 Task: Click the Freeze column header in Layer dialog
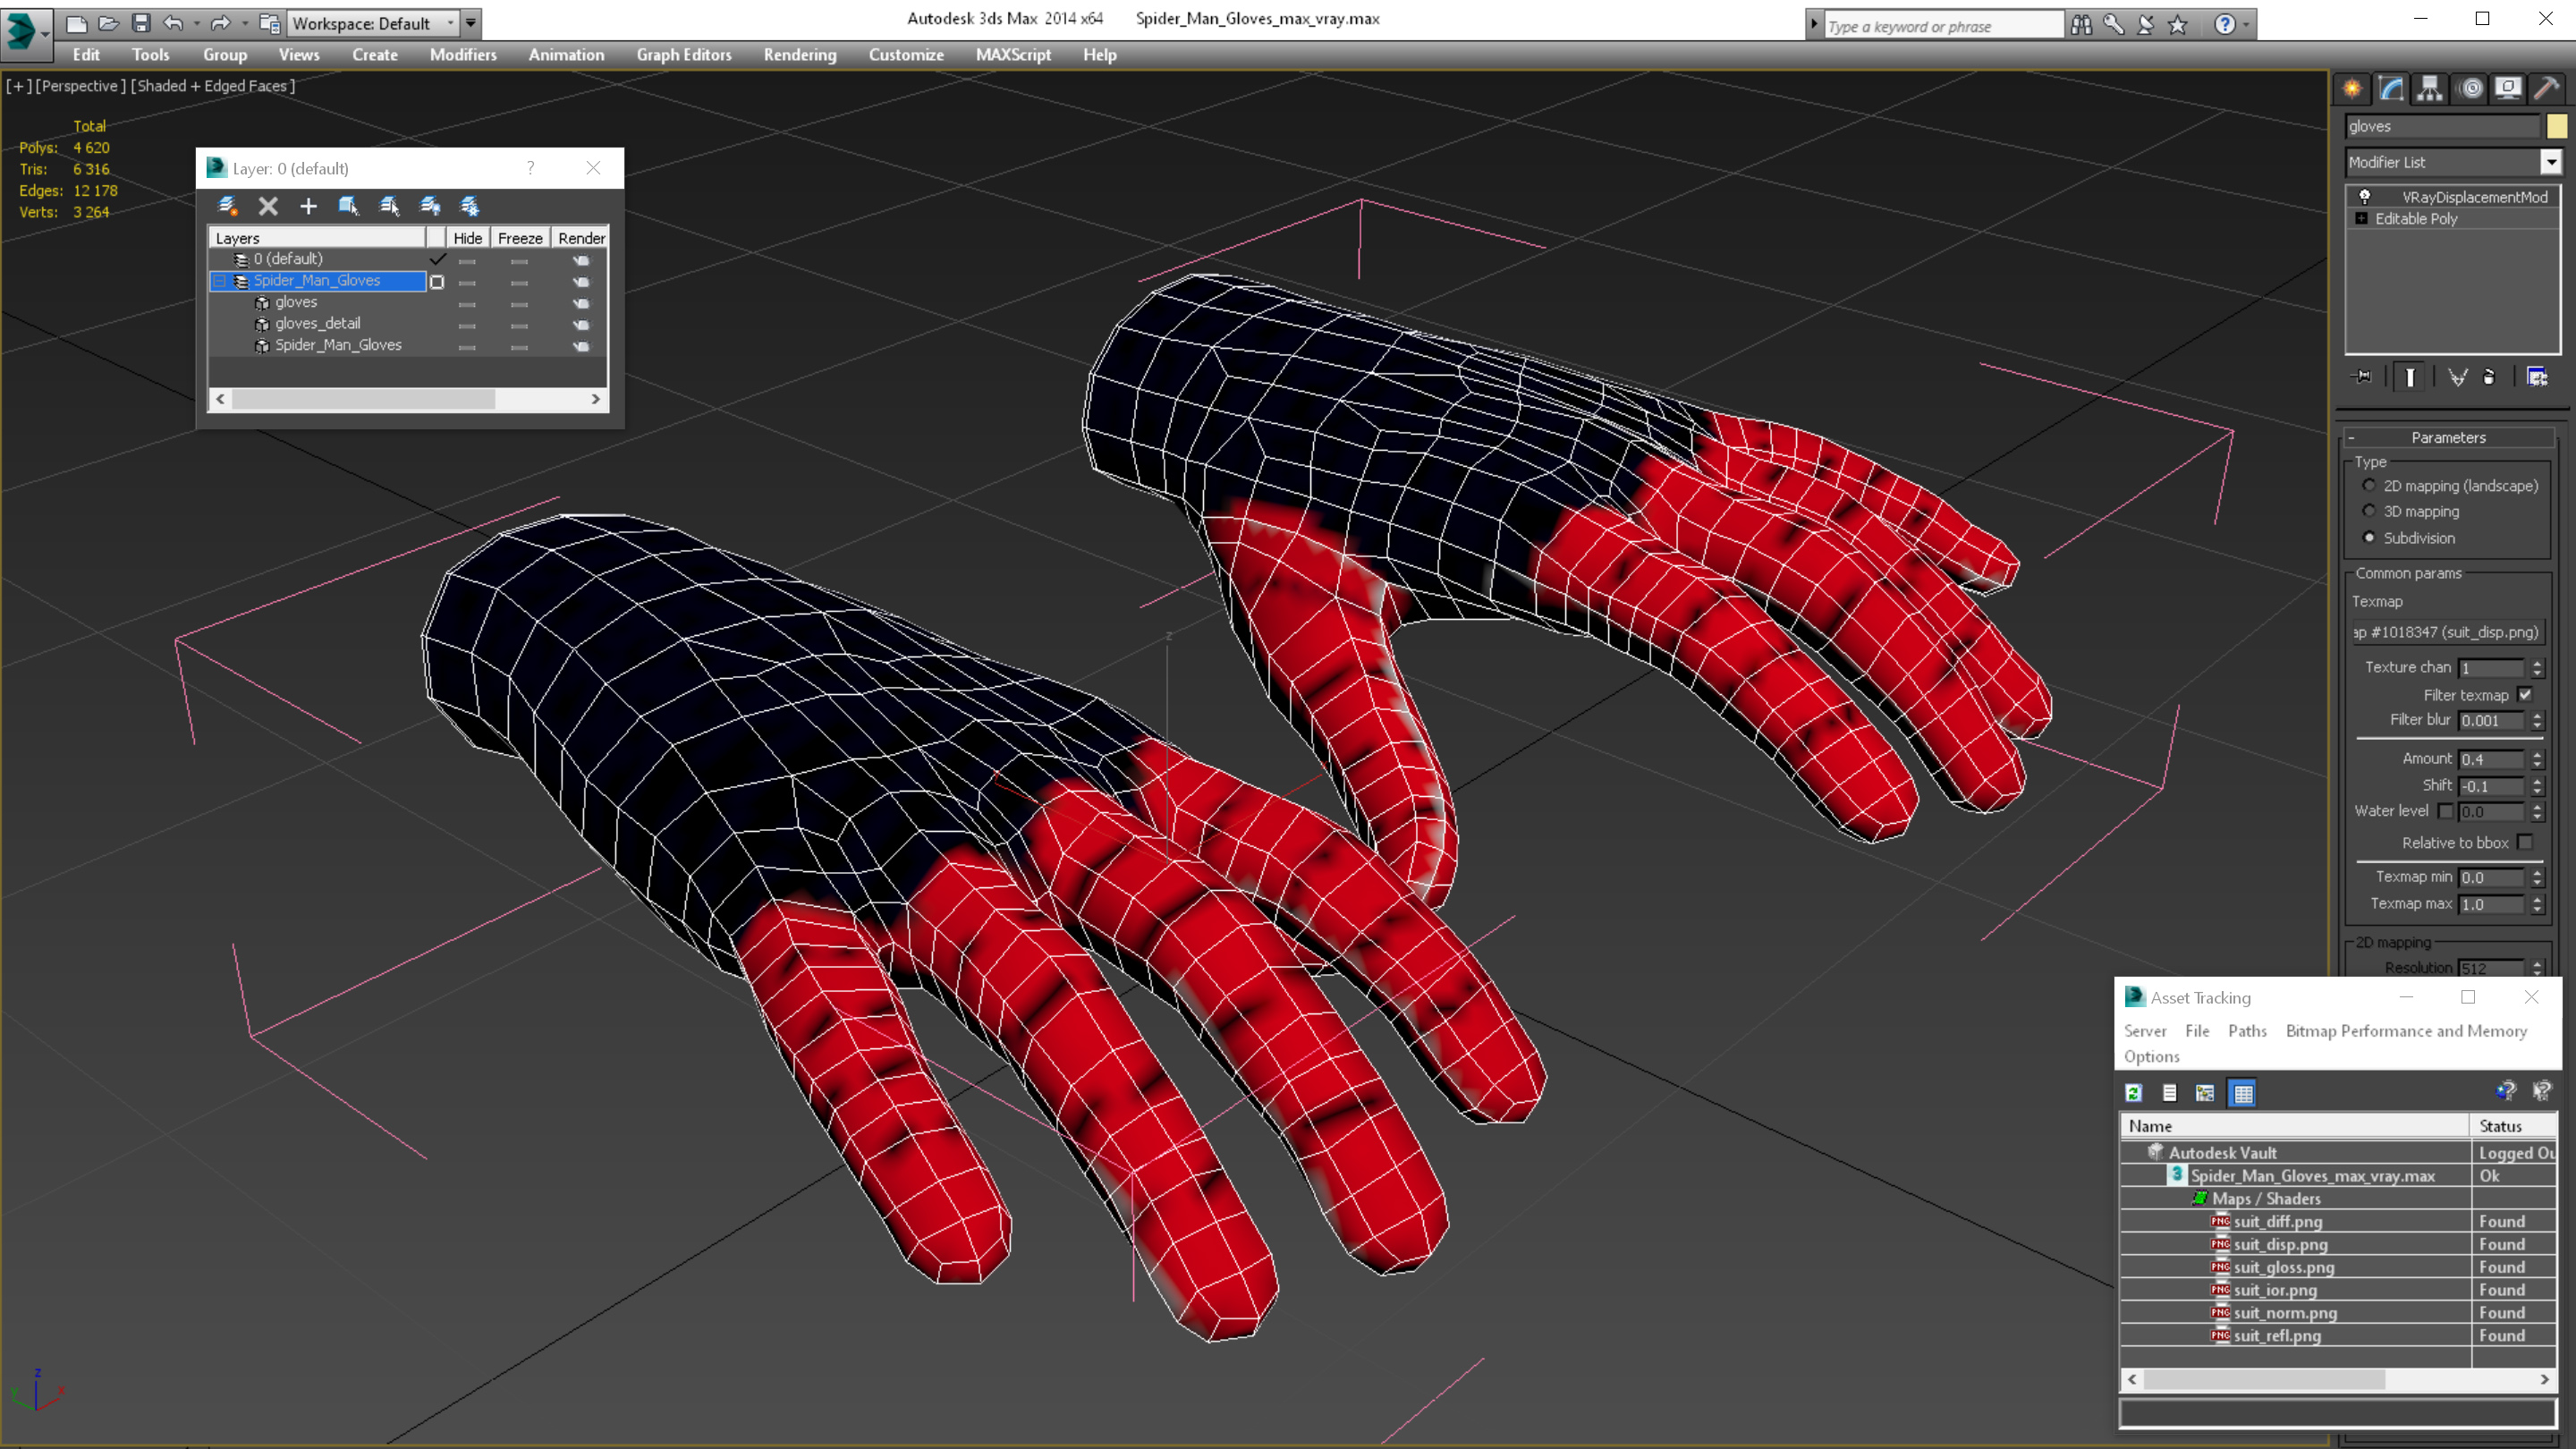pyautogui.click(x=520, y=238)
